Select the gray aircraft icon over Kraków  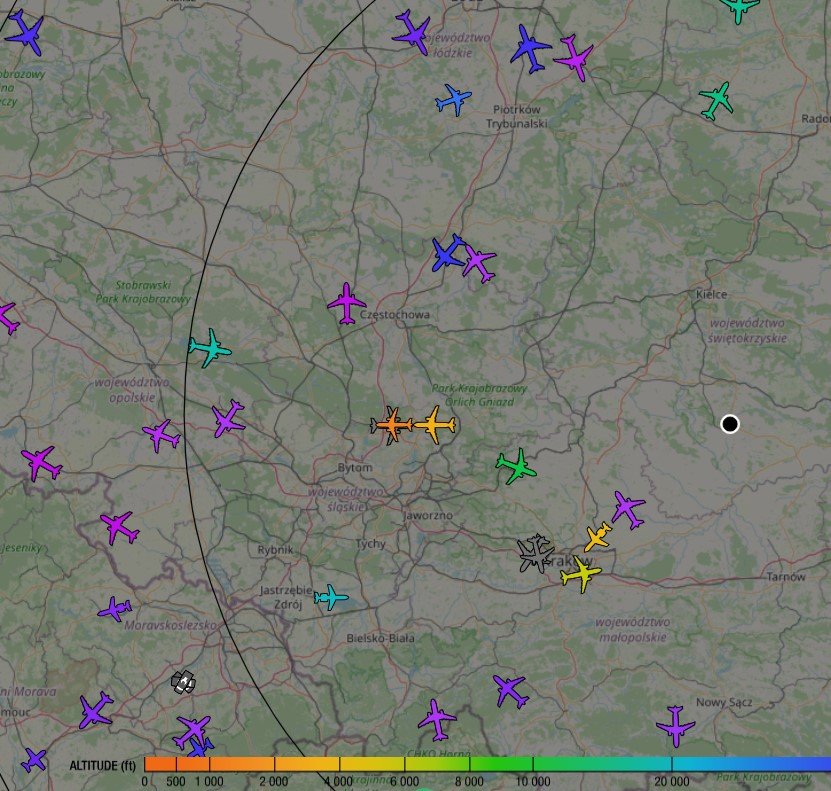(536, 552)
